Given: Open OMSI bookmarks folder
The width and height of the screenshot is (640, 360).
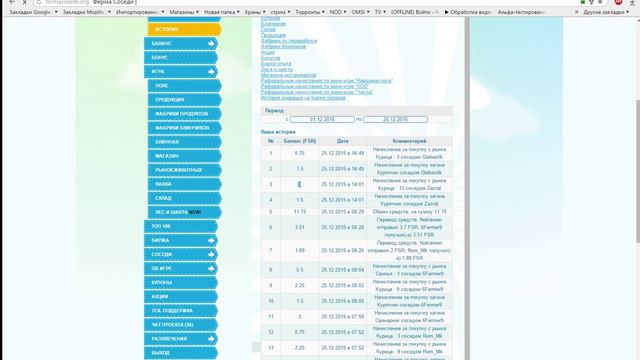Looking at the screenshot, I should coord(360,12).
